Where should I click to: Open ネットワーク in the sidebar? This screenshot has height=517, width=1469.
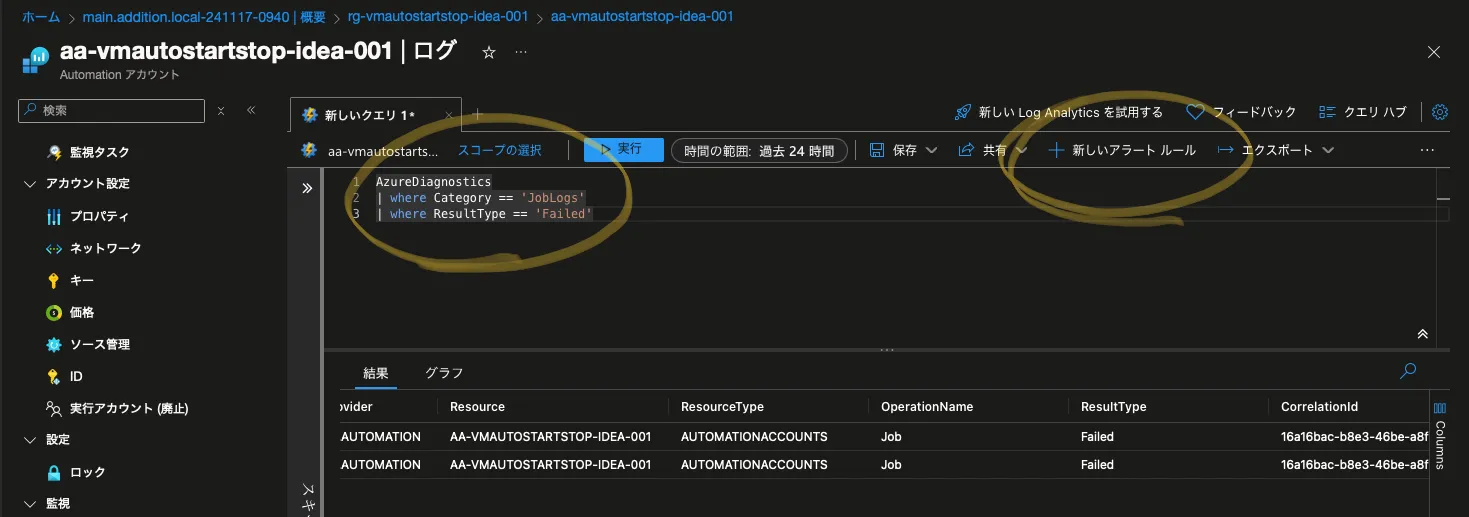pyautogui.click(x=94, y=248)
